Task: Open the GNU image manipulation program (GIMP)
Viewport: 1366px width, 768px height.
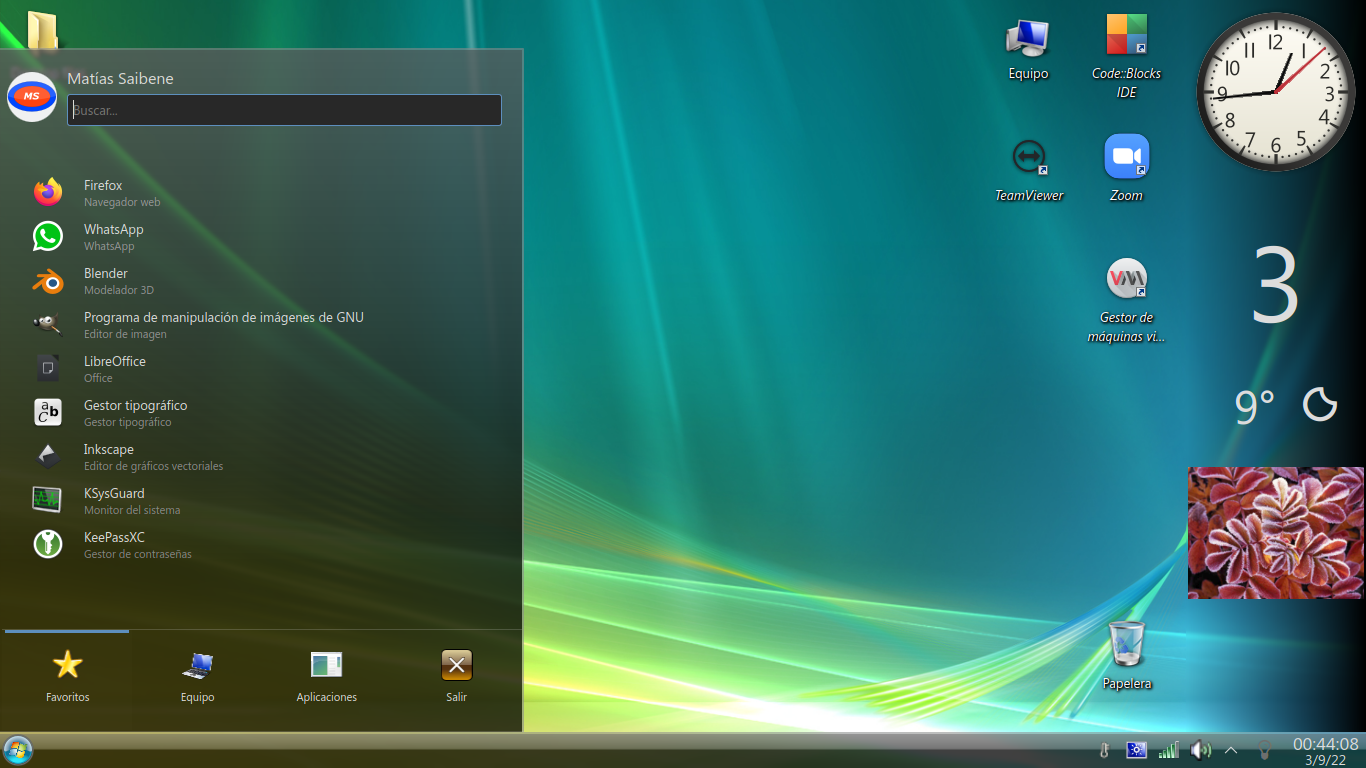Action: coord(262,324)
